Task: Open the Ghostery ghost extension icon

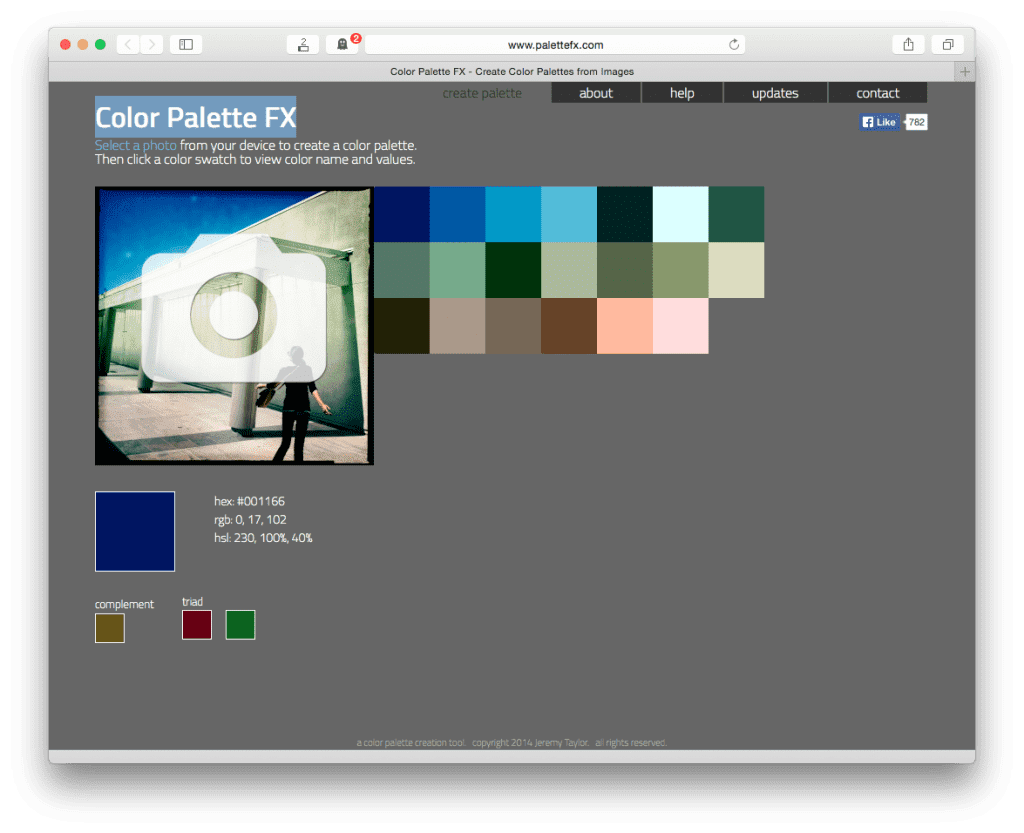Action: click(342, 44)
